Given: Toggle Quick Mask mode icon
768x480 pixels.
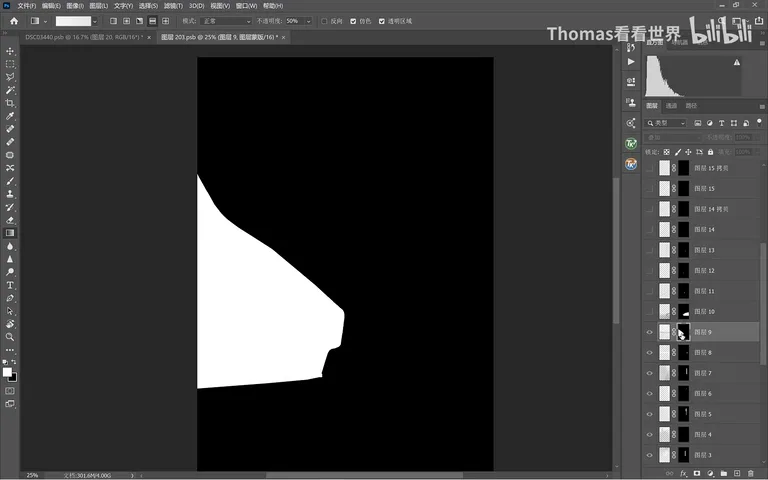Looking at the screenshot, I should [10, 391].
